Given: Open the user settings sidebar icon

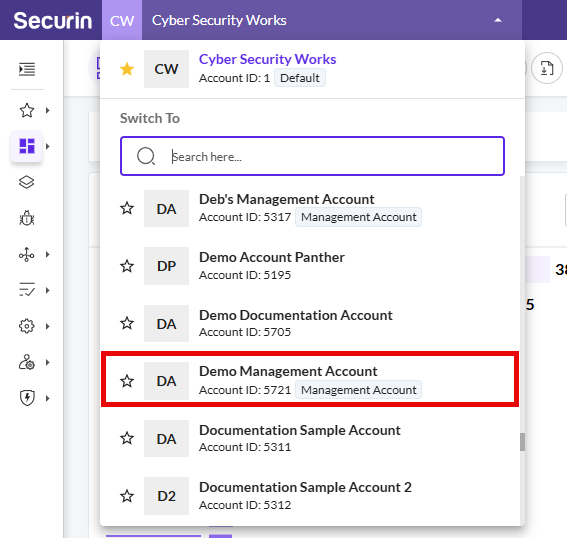Looking at the screenshot, I should pyautogui.click(x=27, y=362).
